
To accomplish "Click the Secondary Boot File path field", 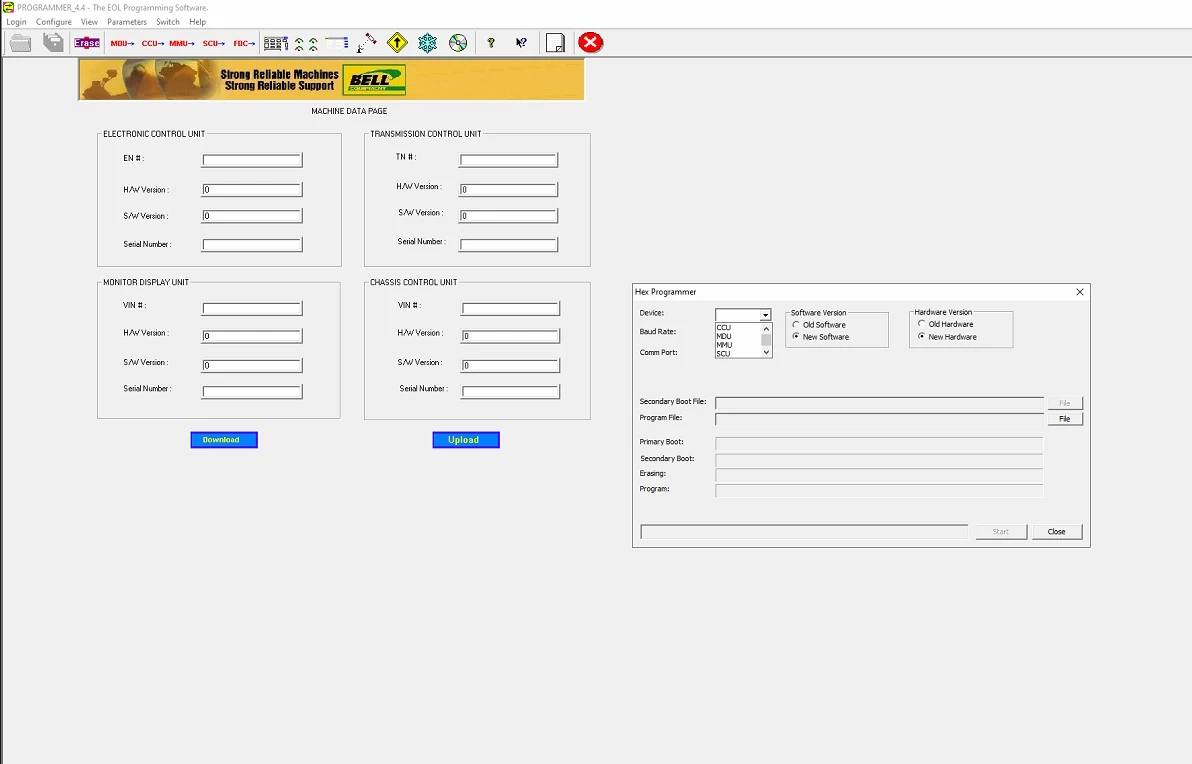I will click(x=880, y=403).
